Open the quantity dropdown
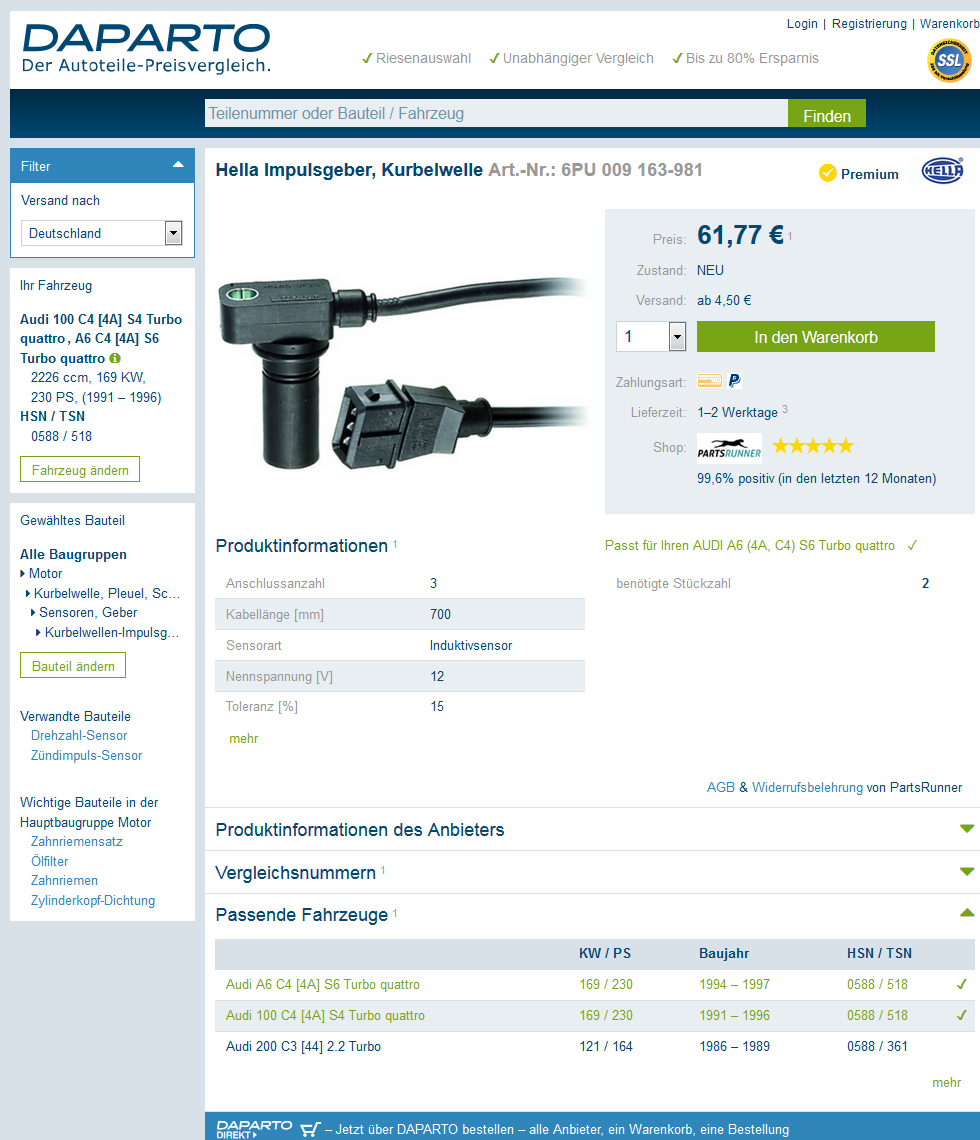This screenshot has width=980, height=1140. pyautogui.click(x=677, y=337)
